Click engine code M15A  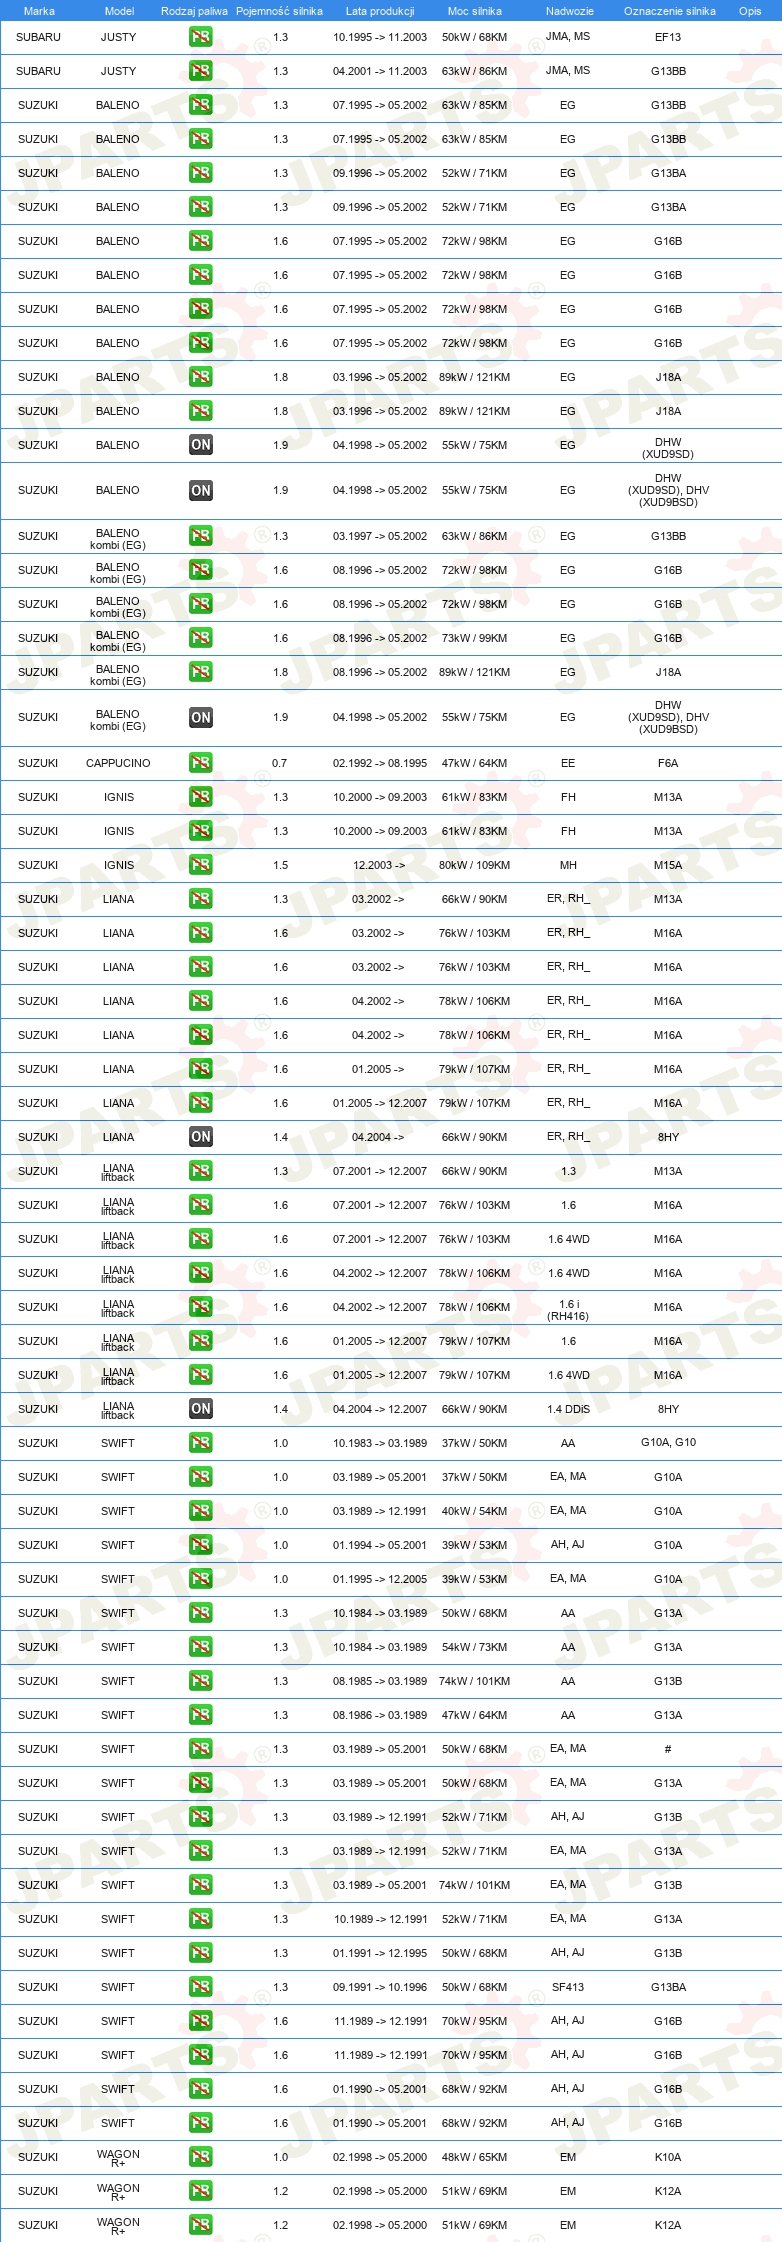(x=668, y=865)
